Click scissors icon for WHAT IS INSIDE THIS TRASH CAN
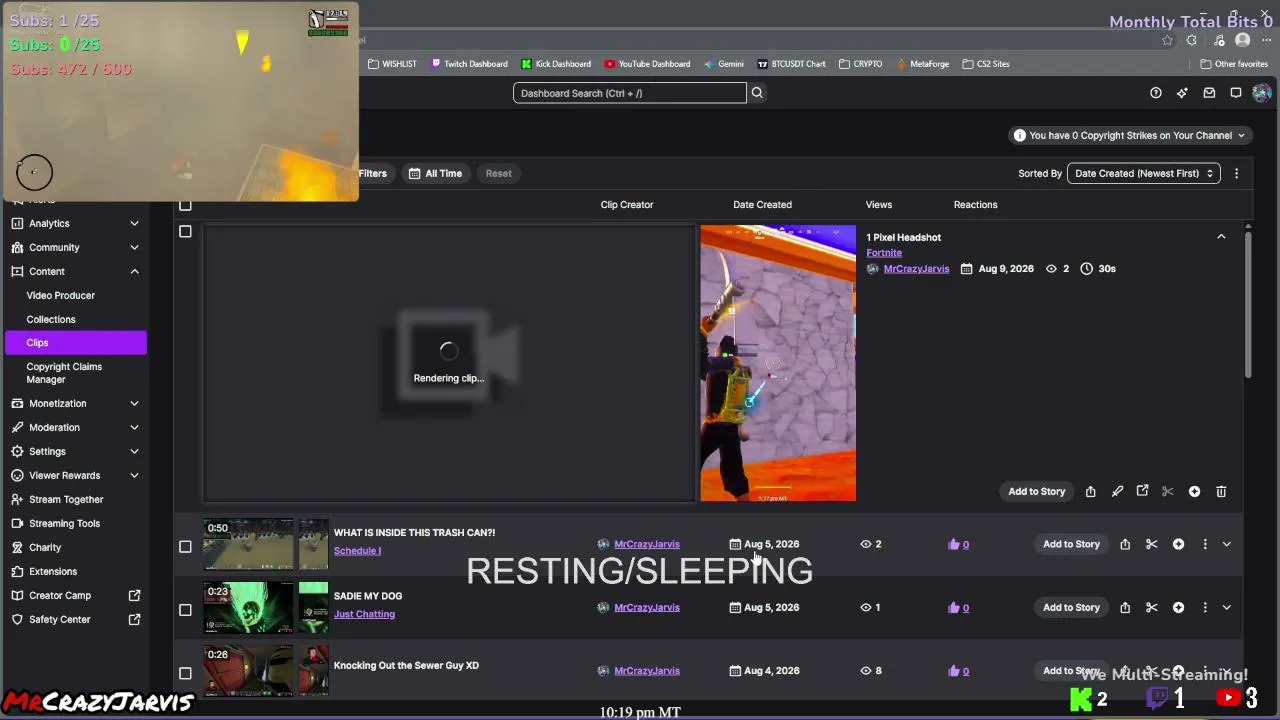The height and width of the screenshot is (720, 1280). tap(1152, 544)
